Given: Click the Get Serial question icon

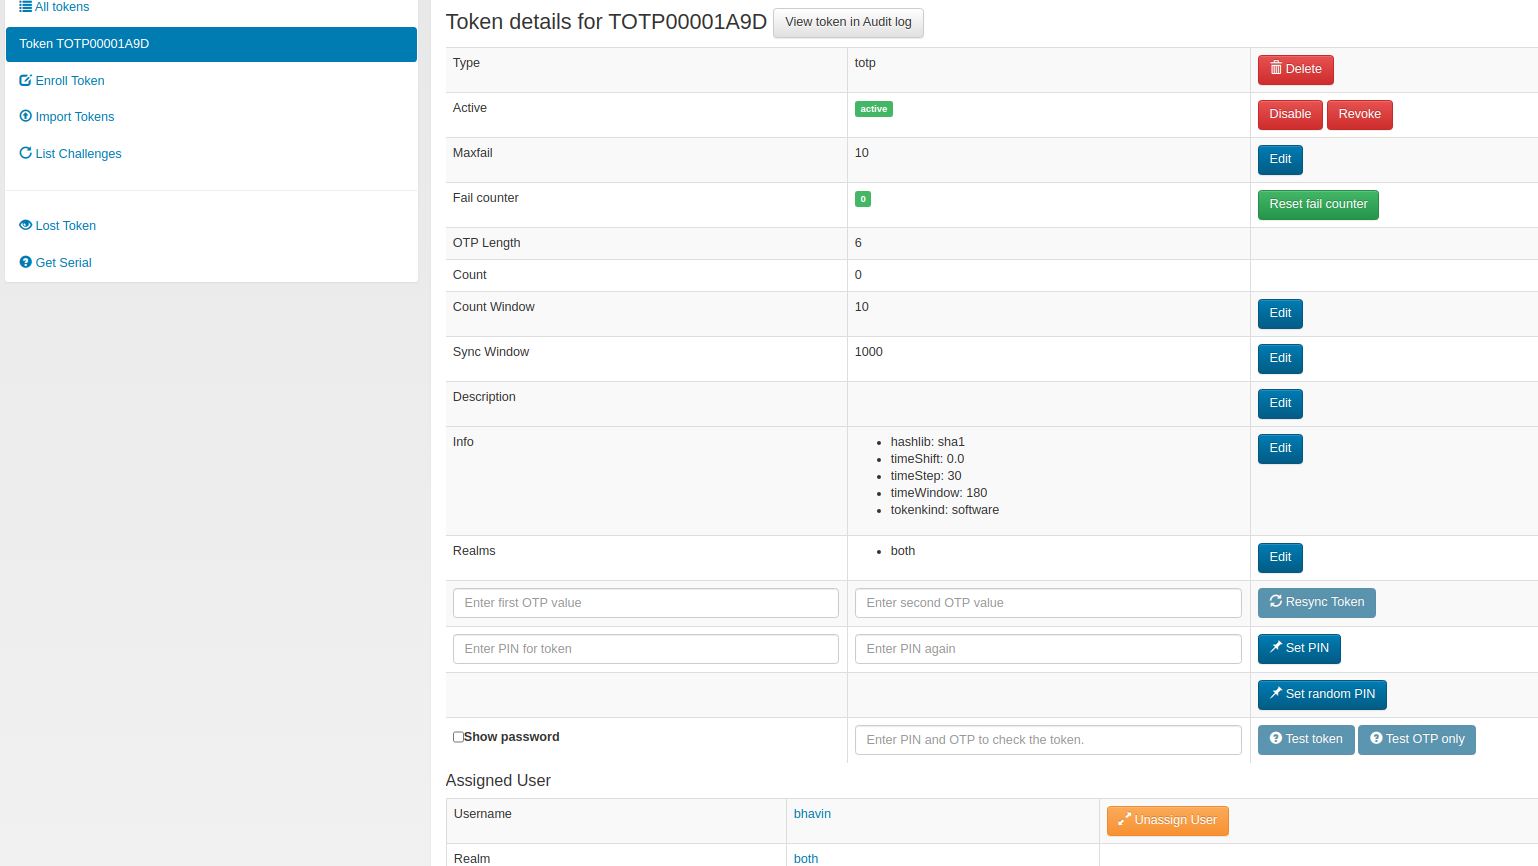Looking at the screenshot, I should [25, 262].
